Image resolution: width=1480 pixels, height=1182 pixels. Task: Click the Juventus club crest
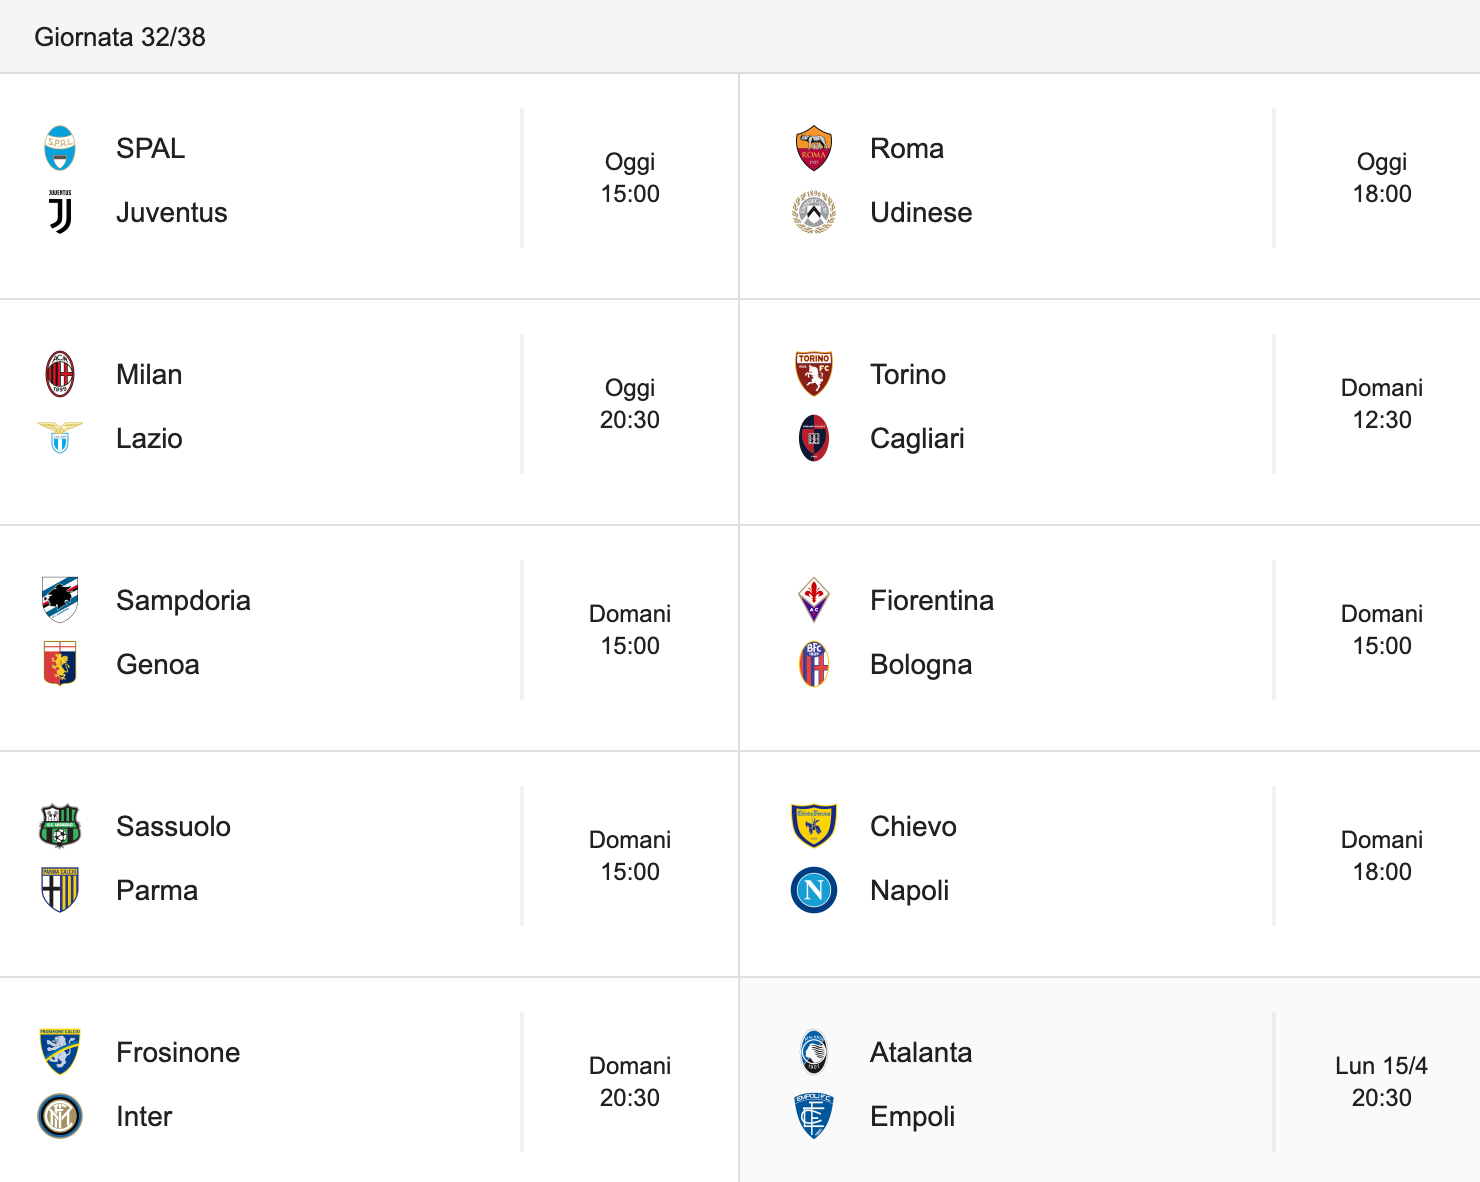tap(60, 212)
